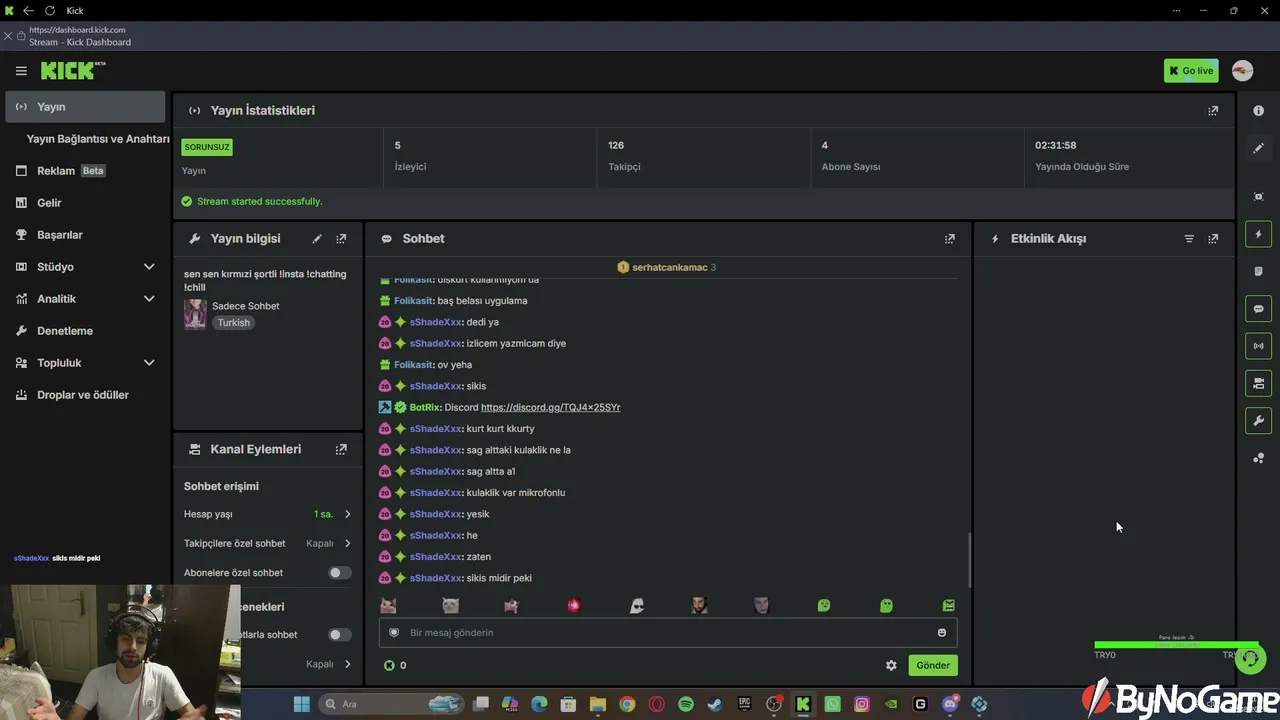Select the white ghost with sunglasses emote
1280x720 pixels.
pyautogui.click(x=637, y=605)
